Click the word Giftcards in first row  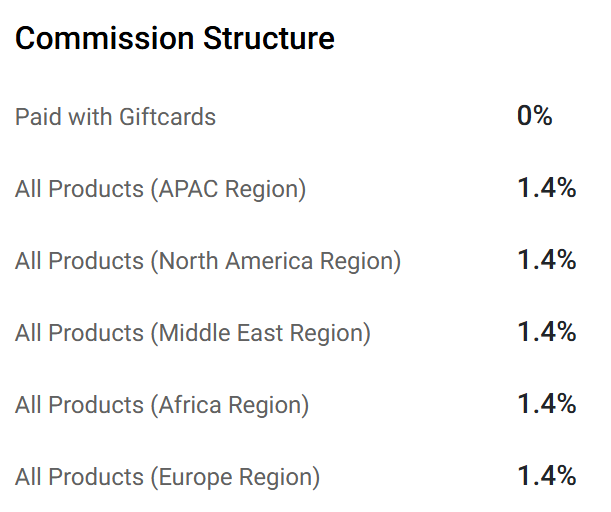pos(167,117)
